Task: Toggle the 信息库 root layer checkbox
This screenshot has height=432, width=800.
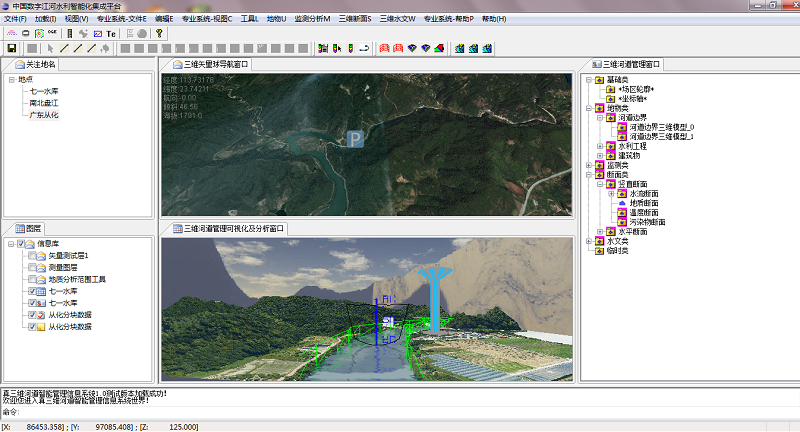Action: [x=21, y=244]
